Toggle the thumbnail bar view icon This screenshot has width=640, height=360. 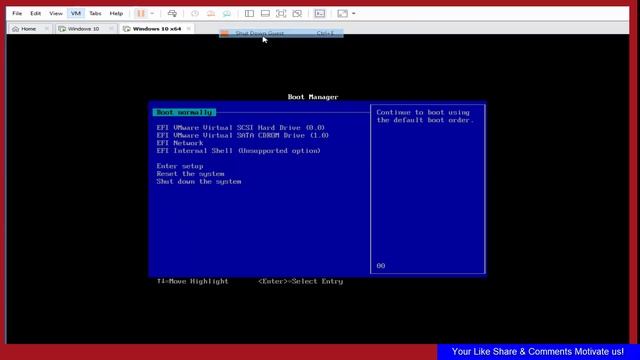[x=265, y=13]
